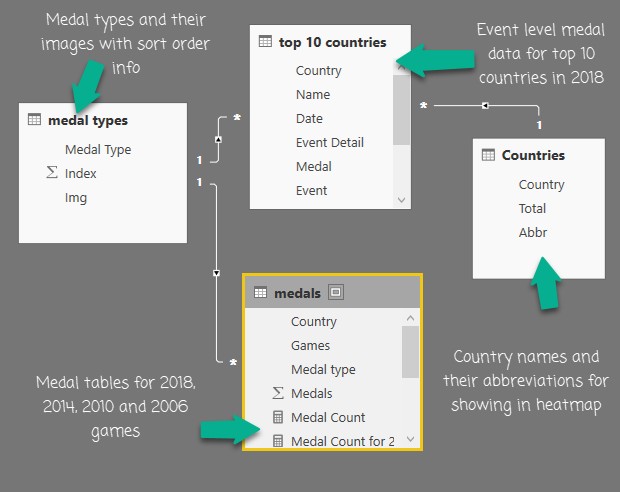Select the Games field in medals table
This screenshot has height=492, width=620.
[x=310, y=346]
